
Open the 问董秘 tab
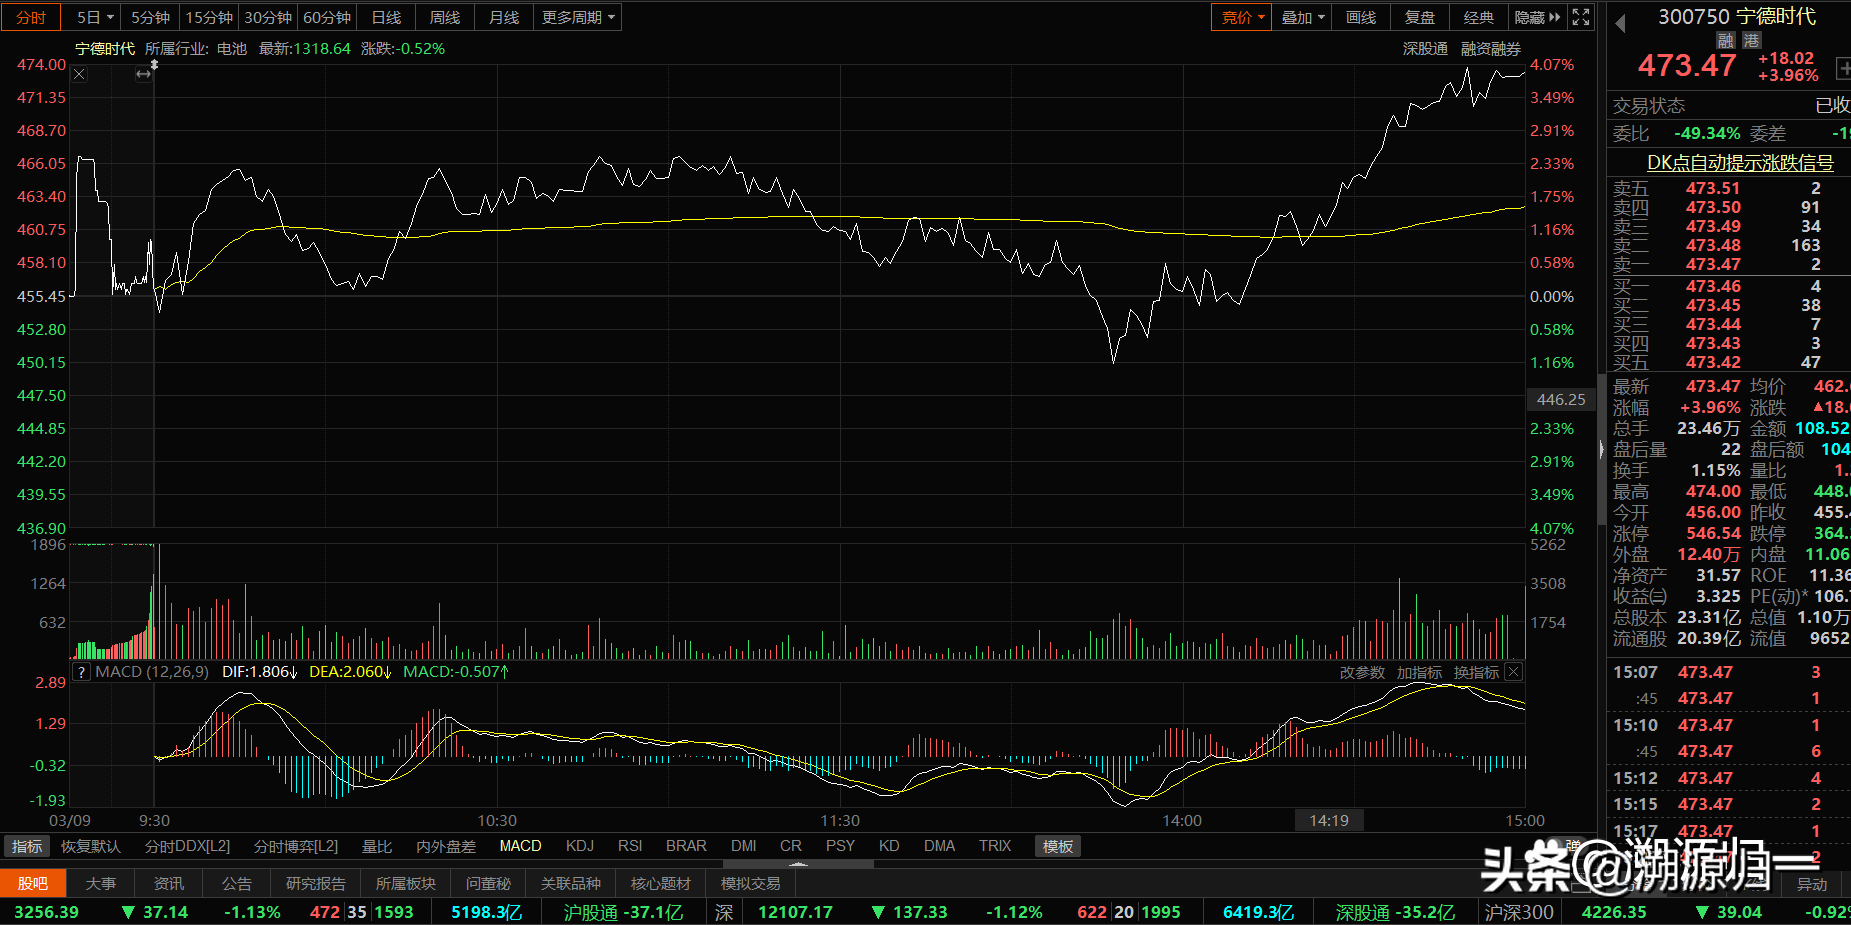(x=488, y=883)
